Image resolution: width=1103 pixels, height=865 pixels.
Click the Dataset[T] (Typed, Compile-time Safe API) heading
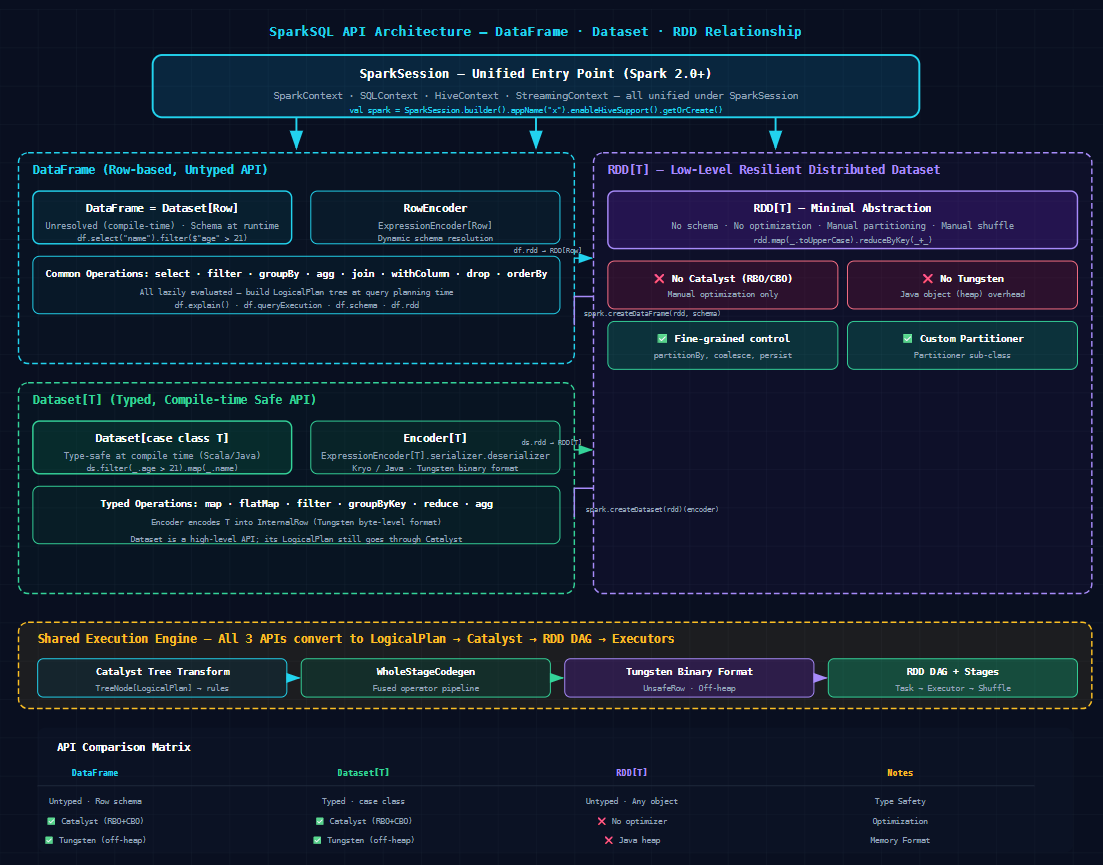click(174, 399)
